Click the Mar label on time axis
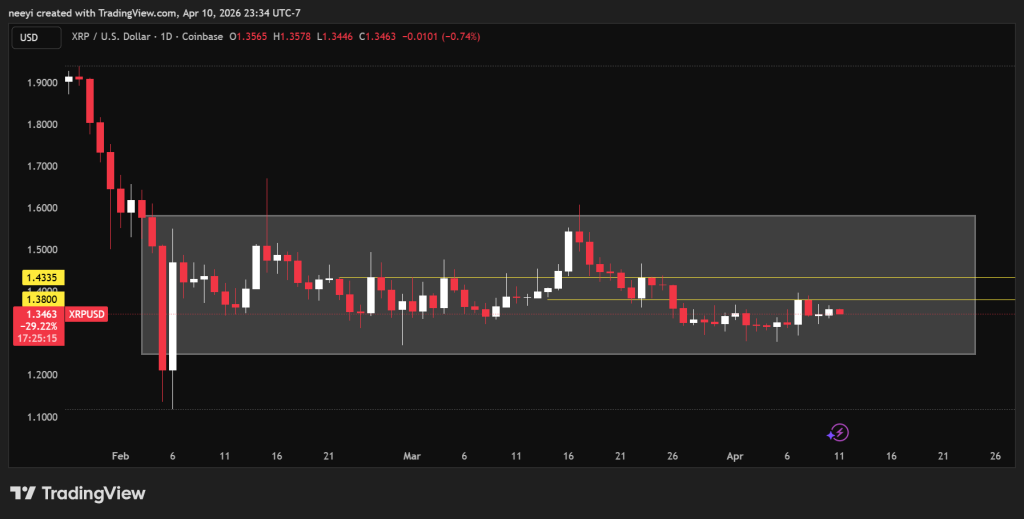Image resolution: width=1024 pixels, height=519 pixels. 412,456
